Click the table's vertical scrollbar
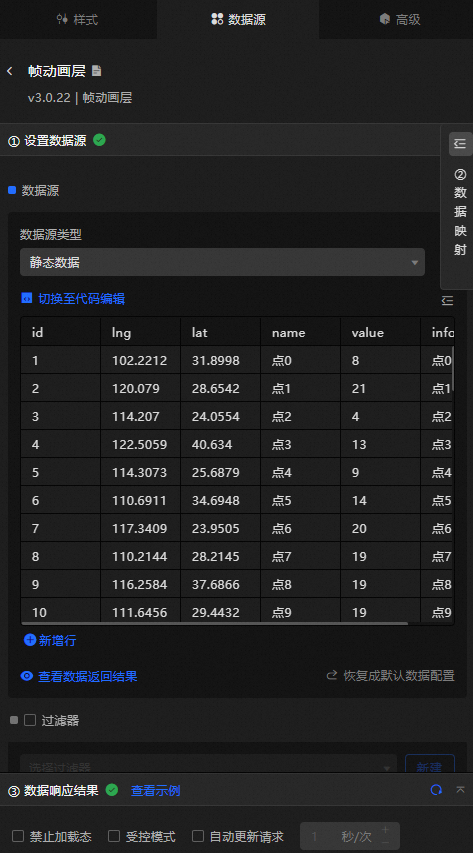 (x=452, y=368)
